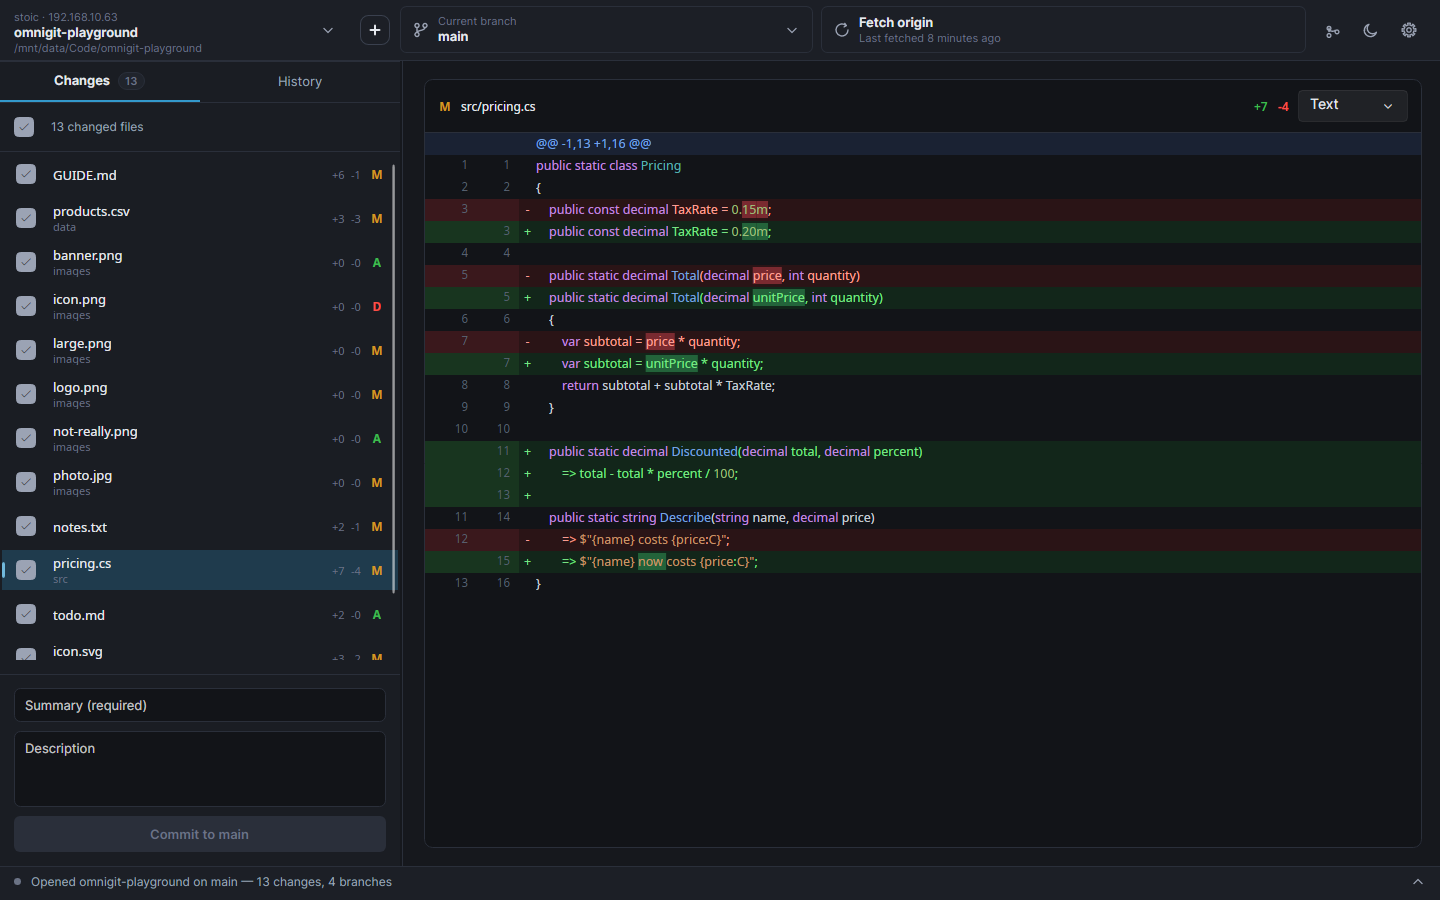This screenshot has height=900, width=1440.
Task: Click the Summary (required) input field
Action: coord(200,705)
